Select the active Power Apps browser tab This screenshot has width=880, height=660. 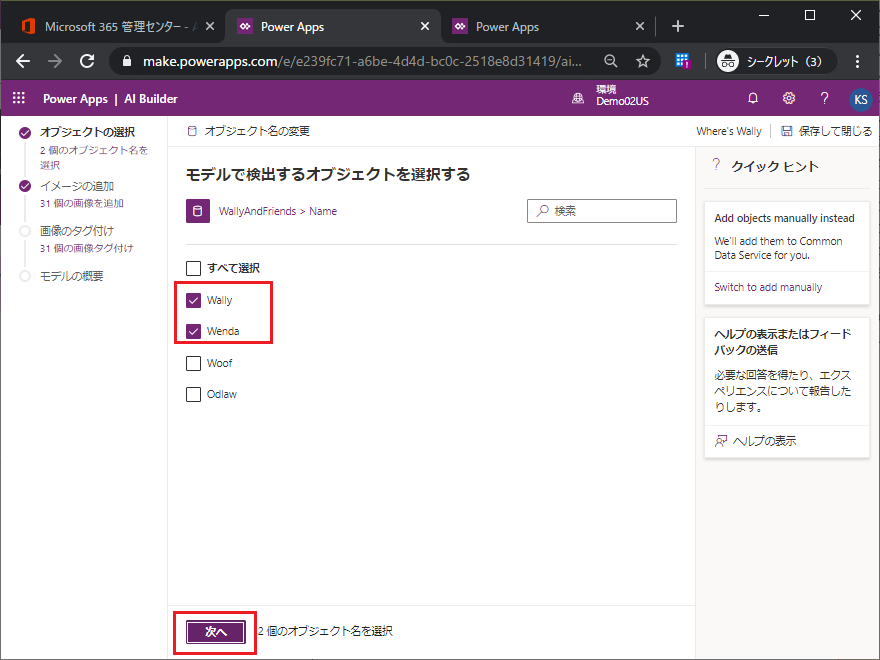(x=333, y=26)
